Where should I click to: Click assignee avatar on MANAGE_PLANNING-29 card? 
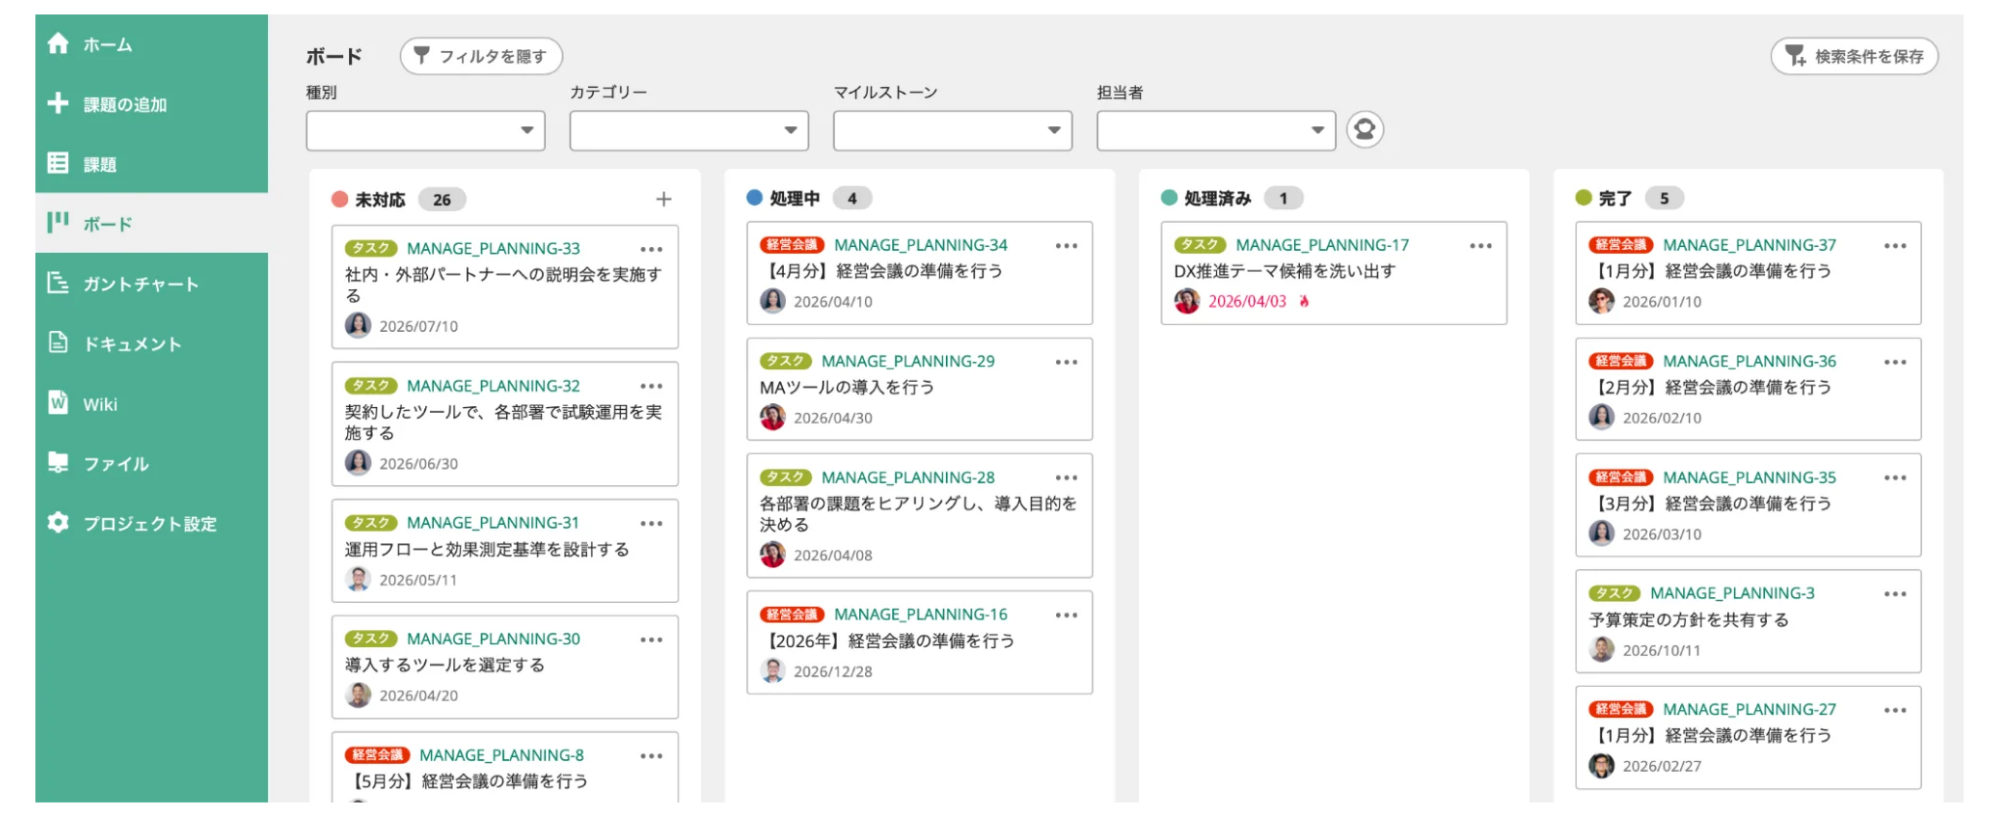coord(772,417)
